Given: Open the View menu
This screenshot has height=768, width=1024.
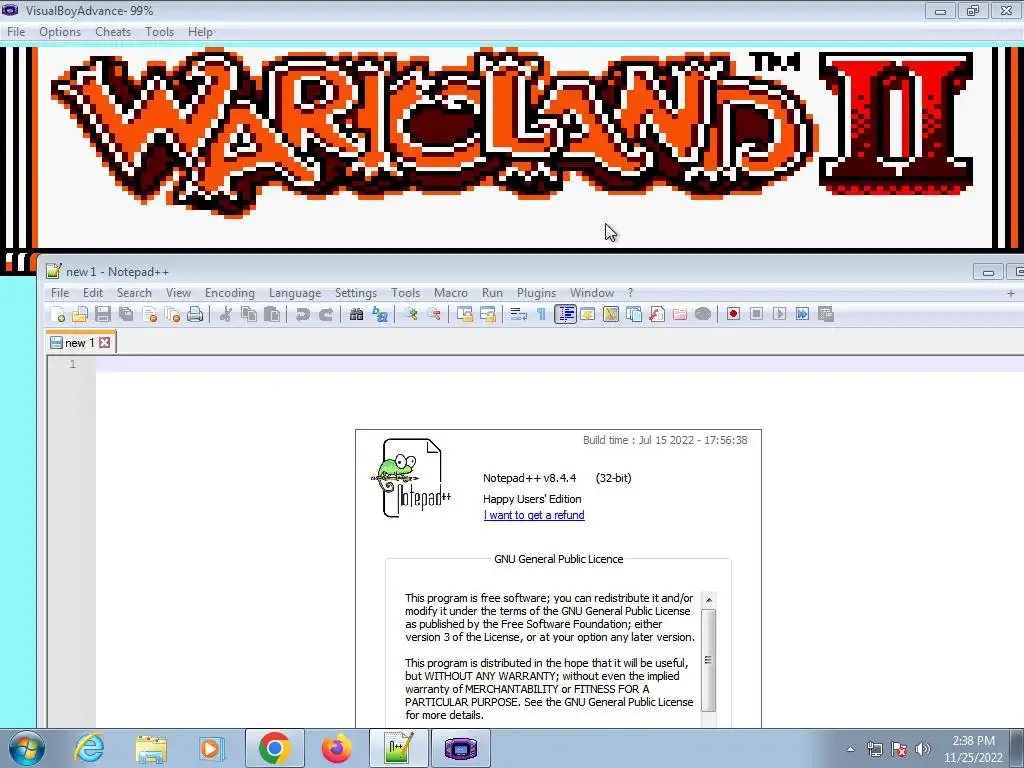Looking at the screenshot, I should [178, 293].
